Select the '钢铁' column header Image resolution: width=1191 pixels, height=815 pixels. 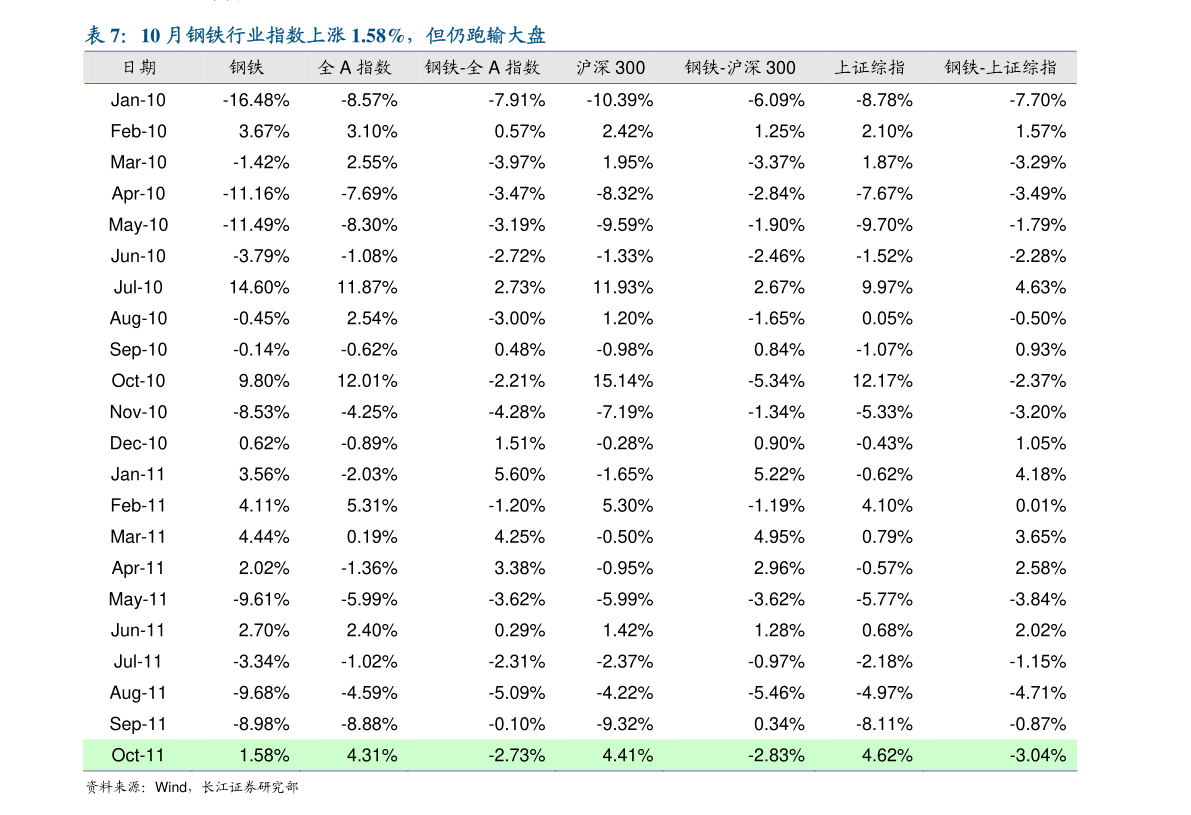click(246, 68)
